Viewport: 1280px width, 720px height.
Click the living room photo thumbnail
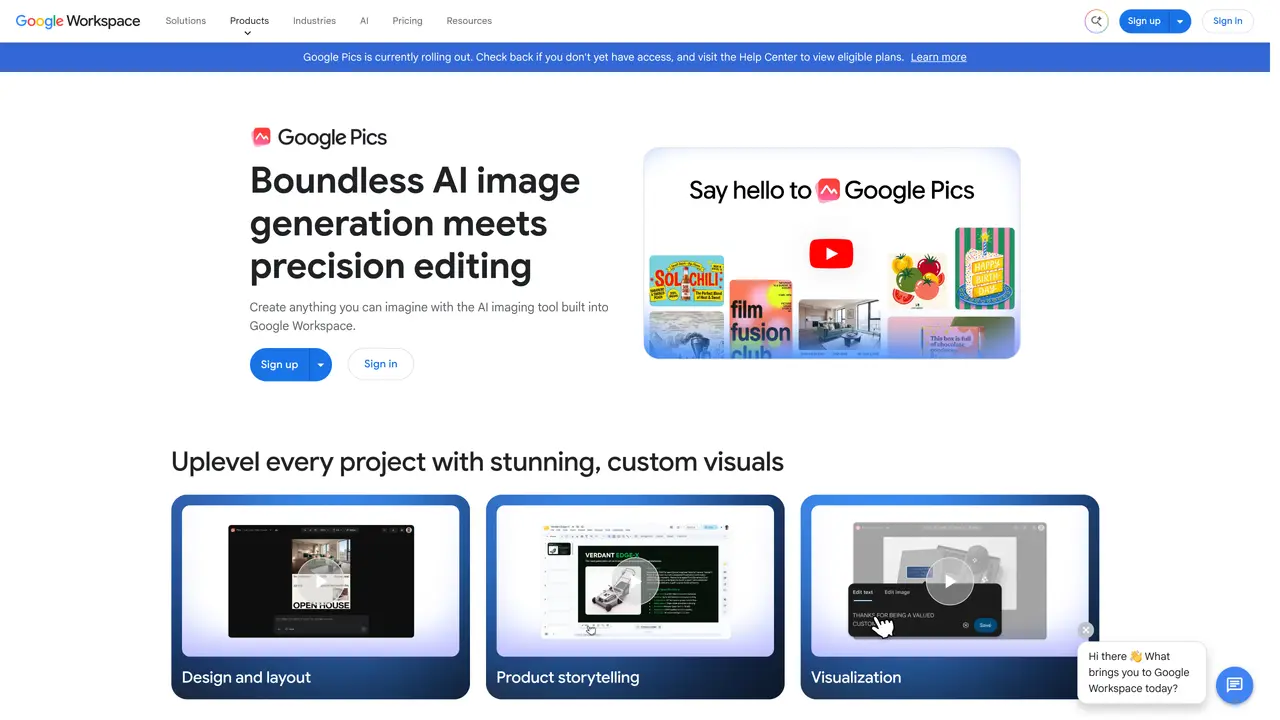839,325
